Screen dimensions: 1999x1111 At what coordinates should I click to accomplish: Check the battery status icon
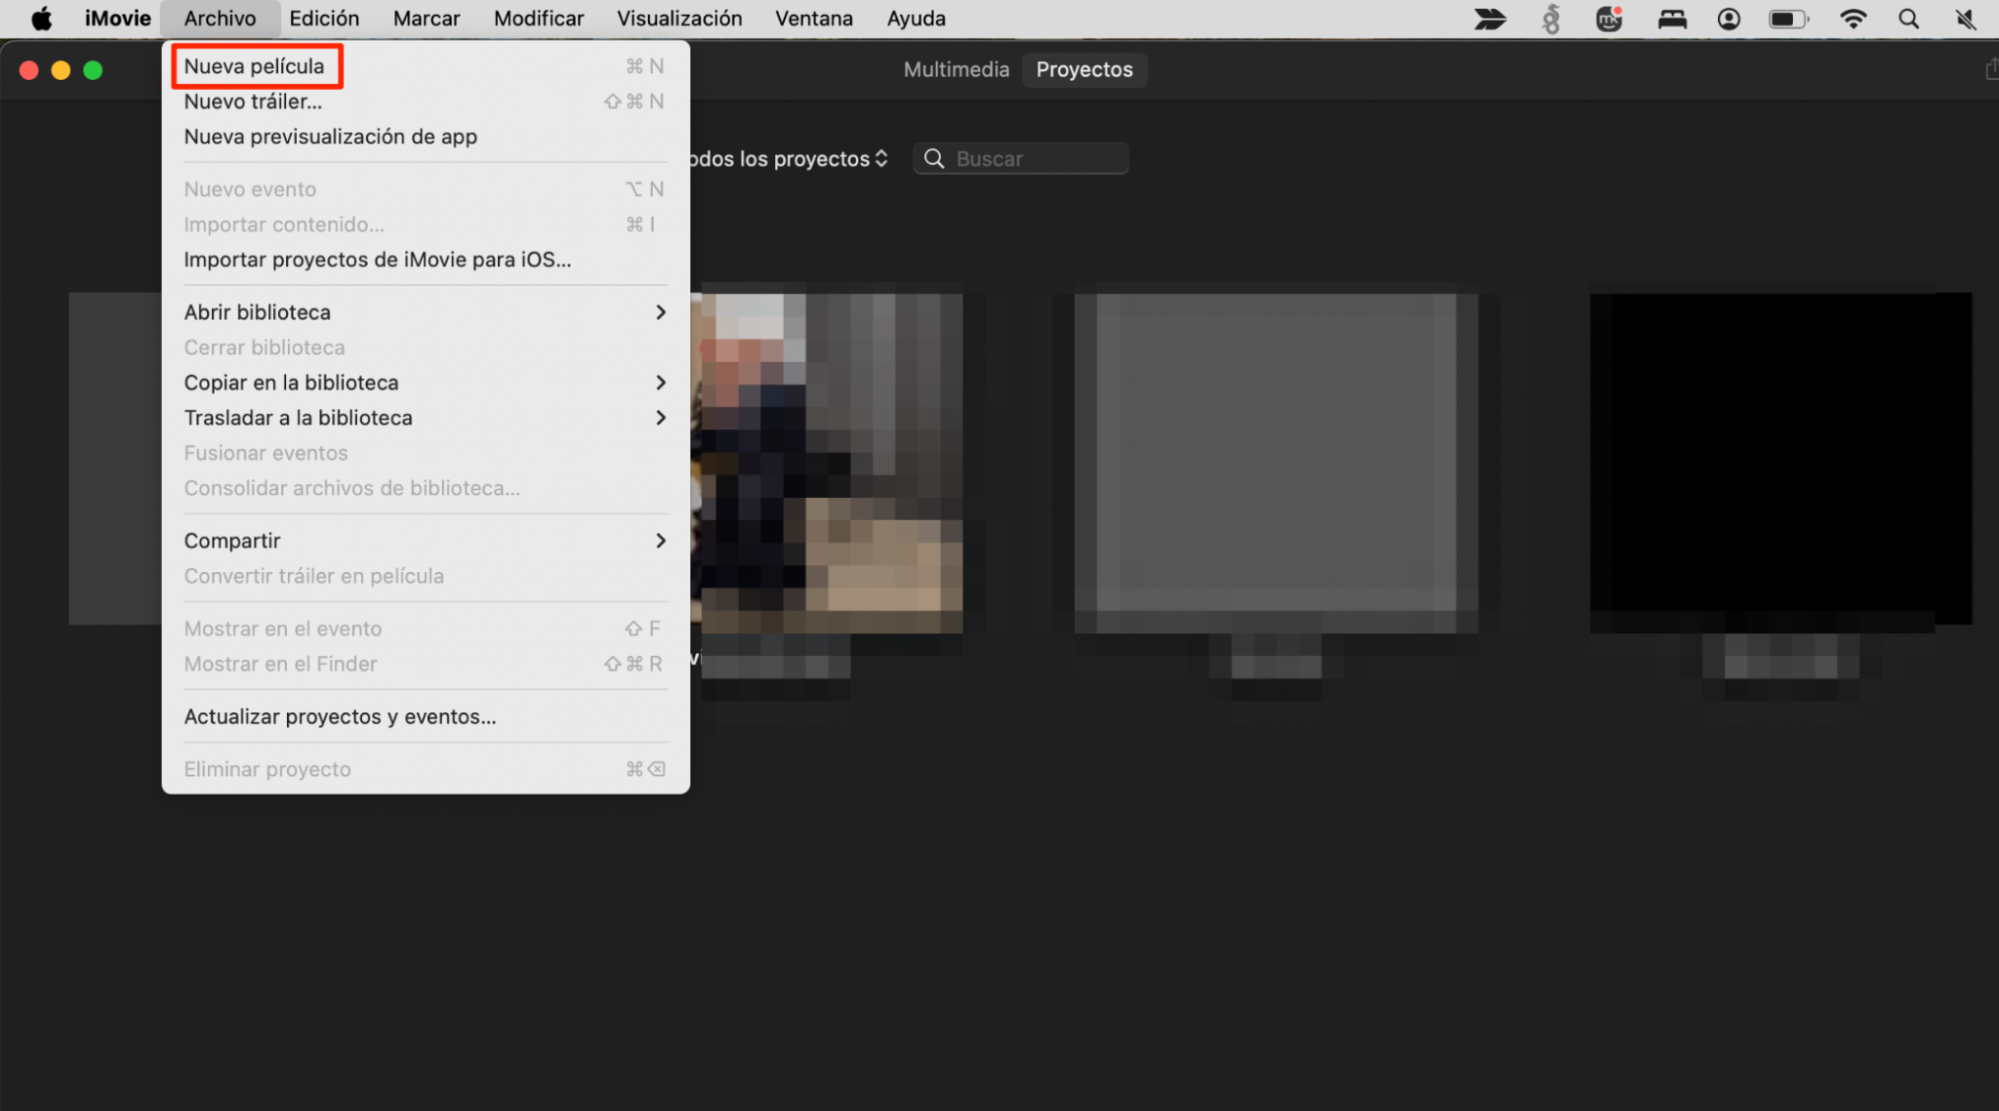coord(1788,18)
